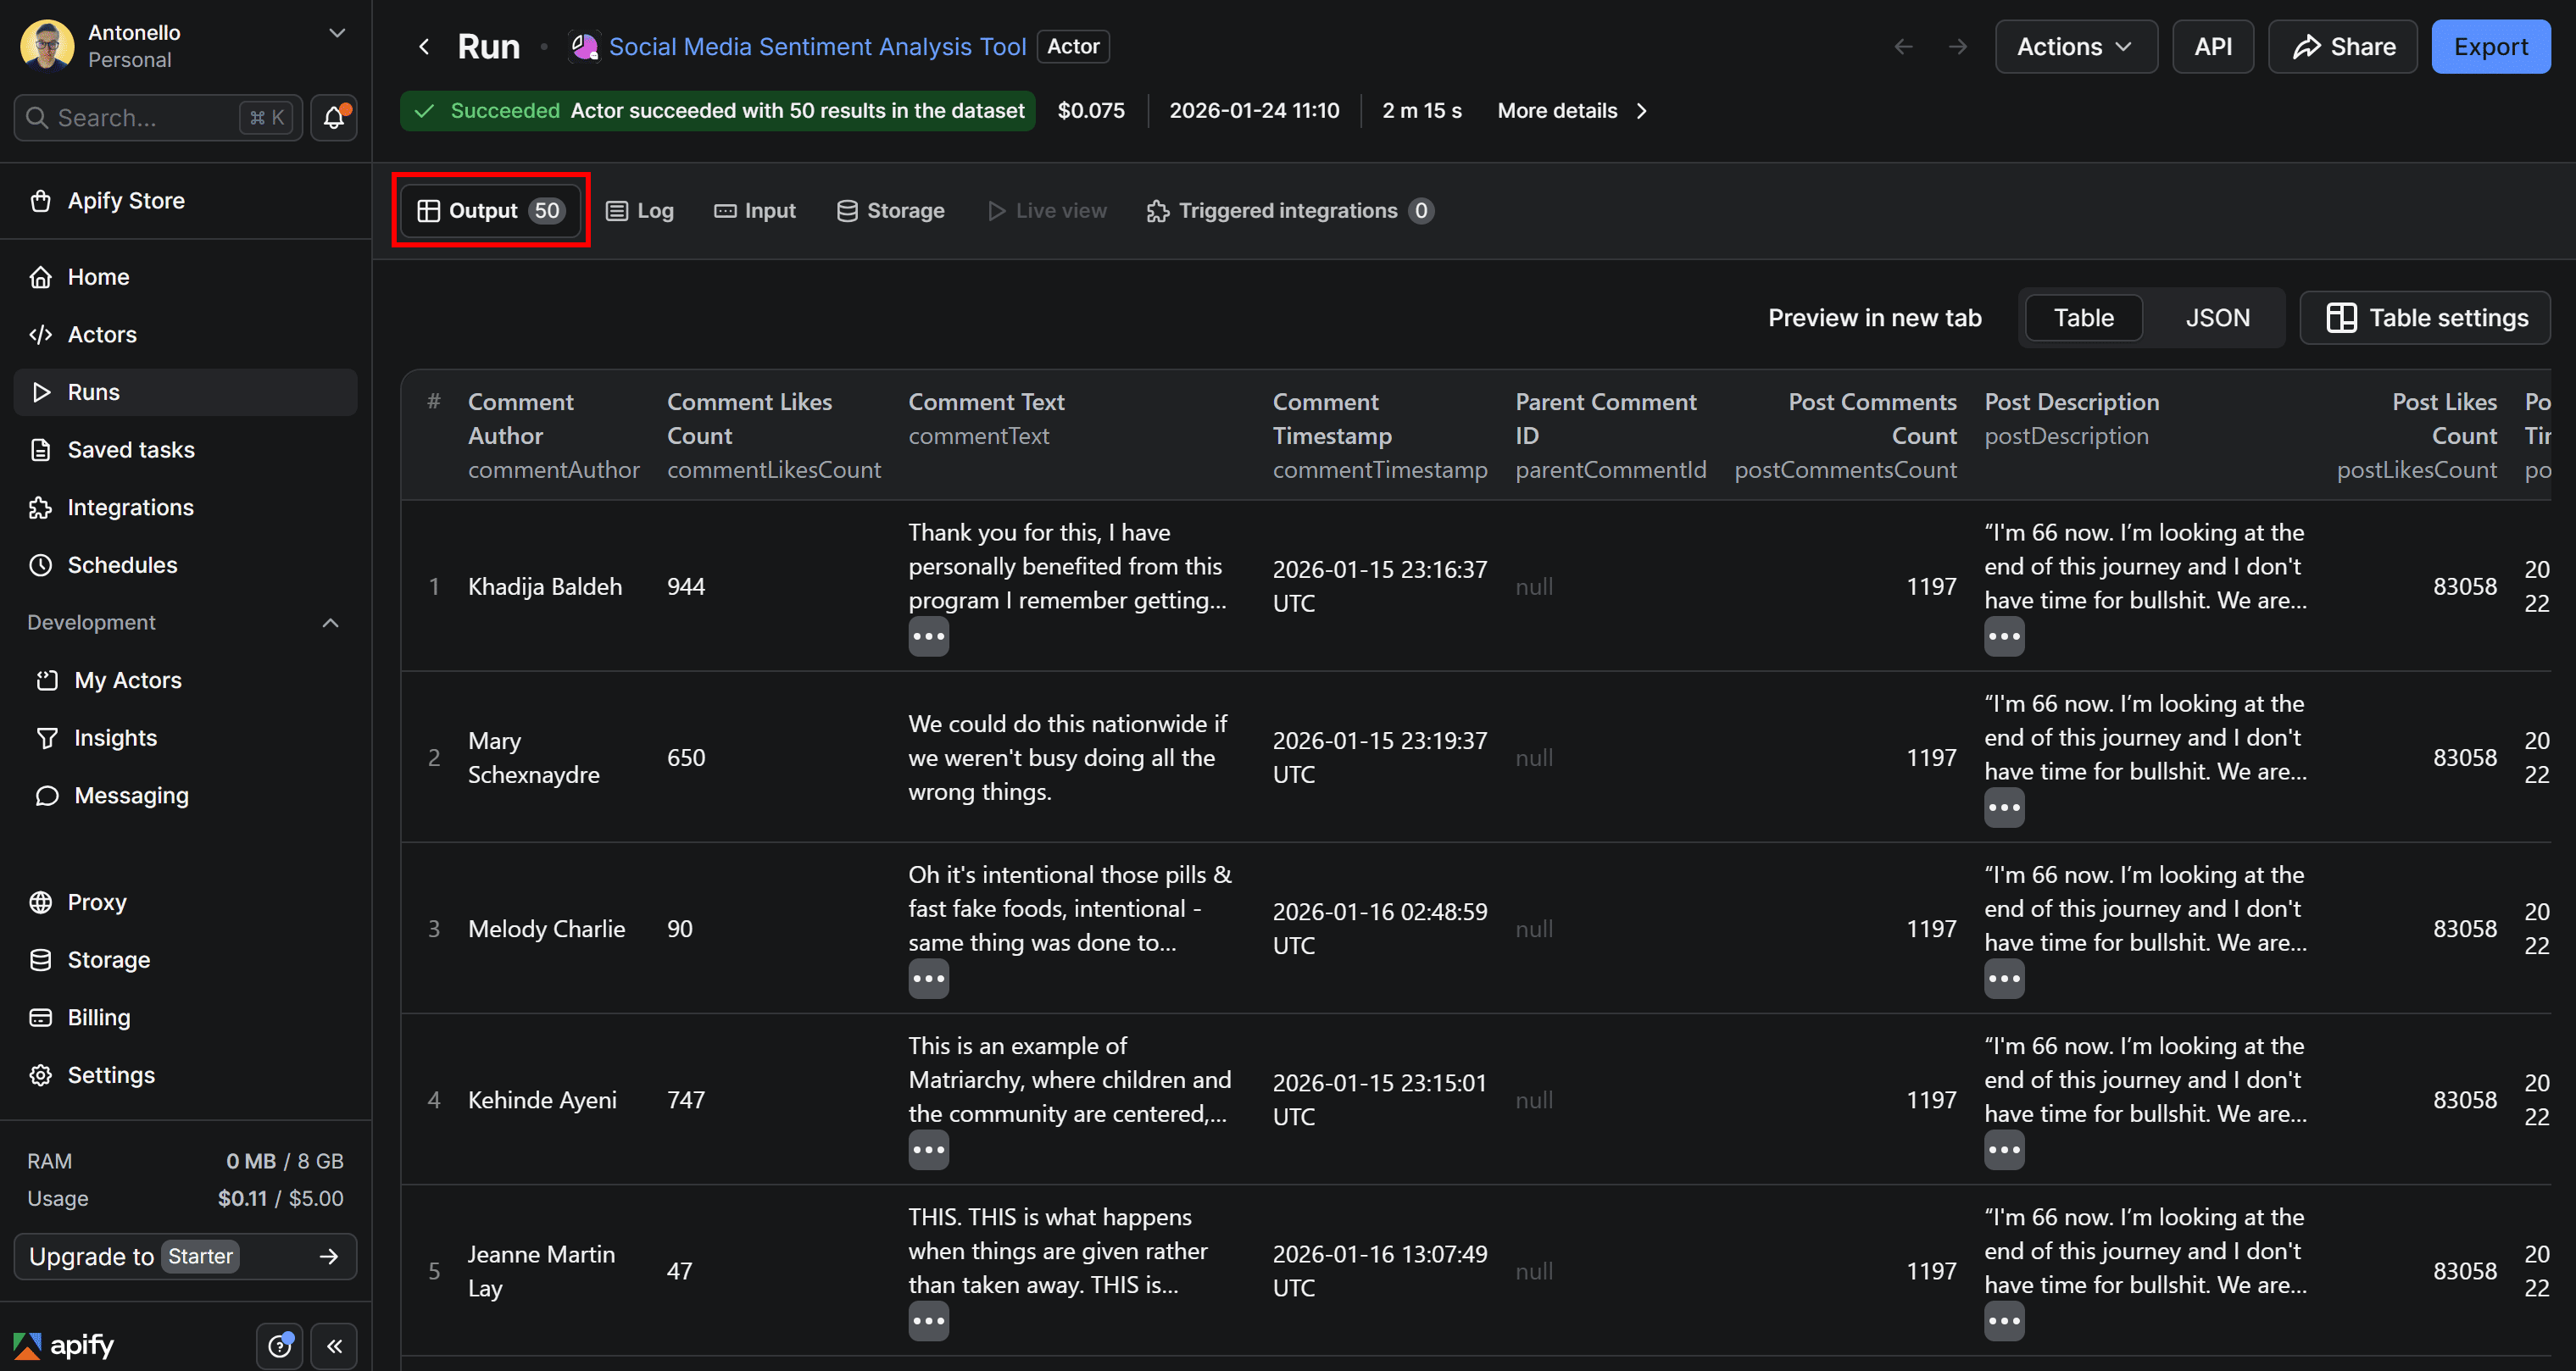Select Table view toggle
The height and width of the screenshot is (1371, 2576).
coord(2083,318)
